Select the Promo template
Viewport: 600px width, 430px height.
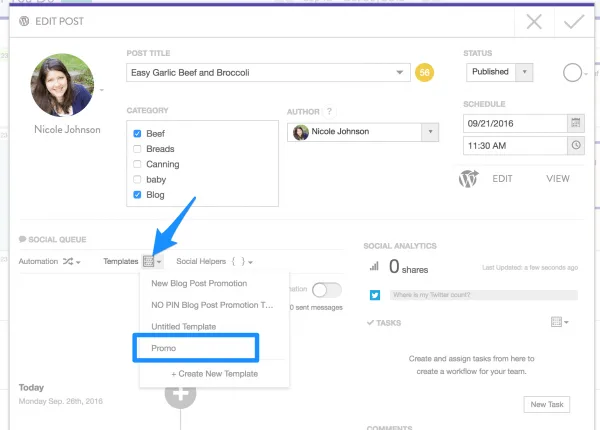tap(163, 348)
